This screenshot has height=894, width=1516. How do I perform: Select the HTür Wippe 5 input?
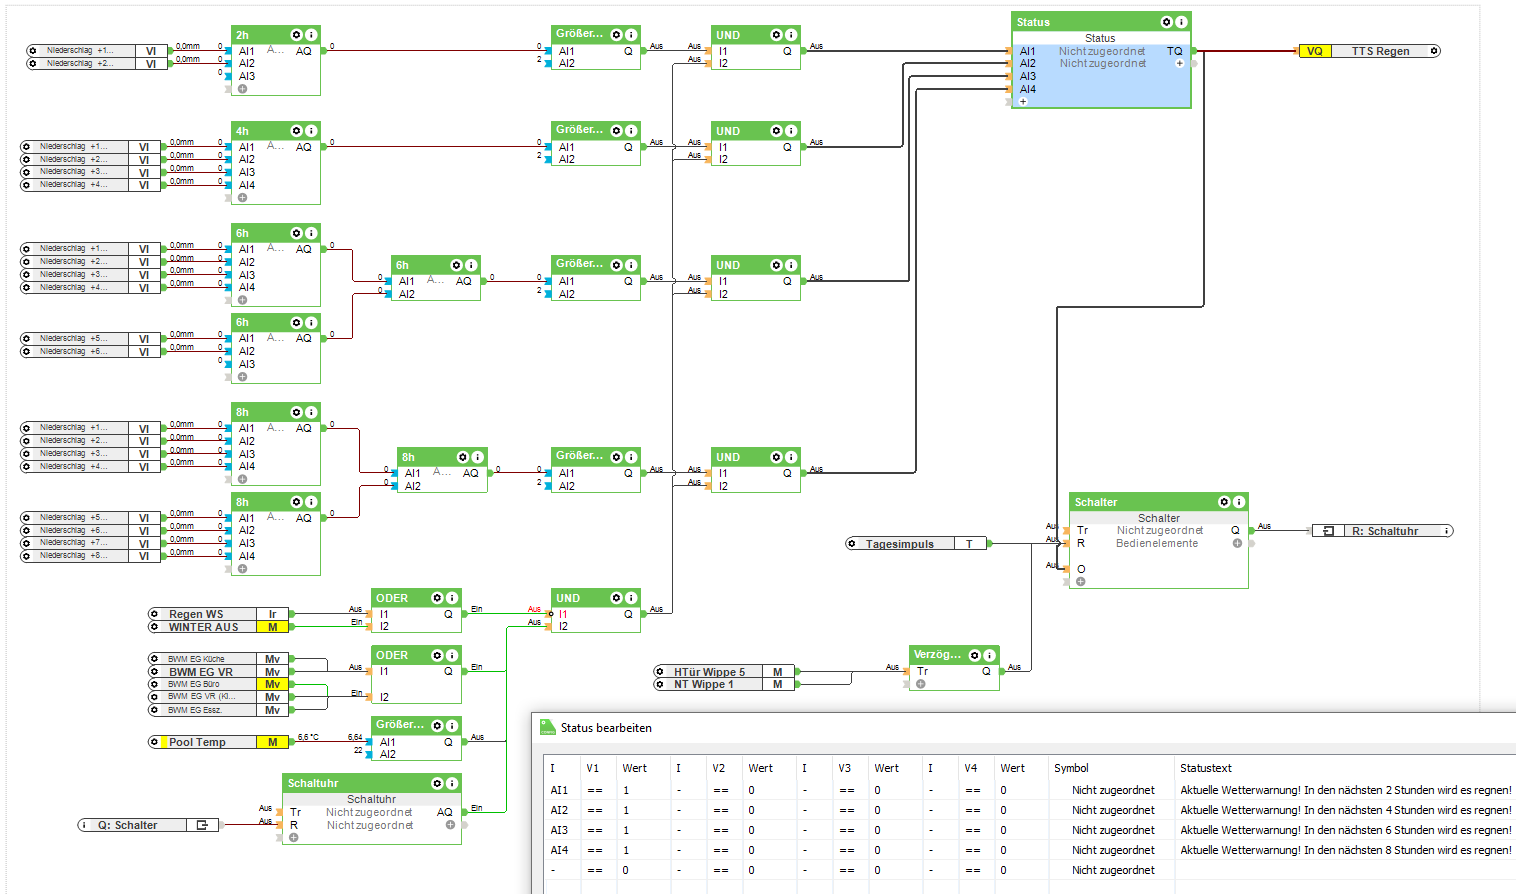(709, 672)
